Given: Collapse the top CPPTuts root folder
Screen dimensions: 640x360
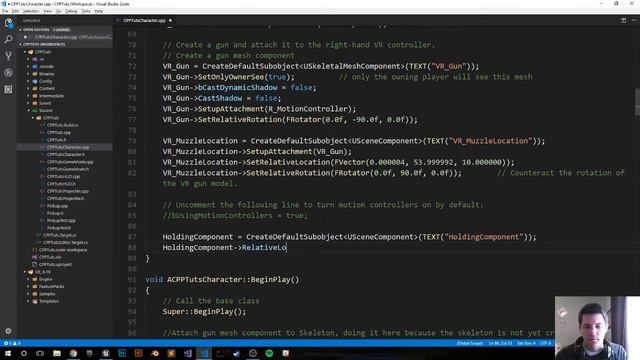Looking at the screenshot, I should coord(42,52).
